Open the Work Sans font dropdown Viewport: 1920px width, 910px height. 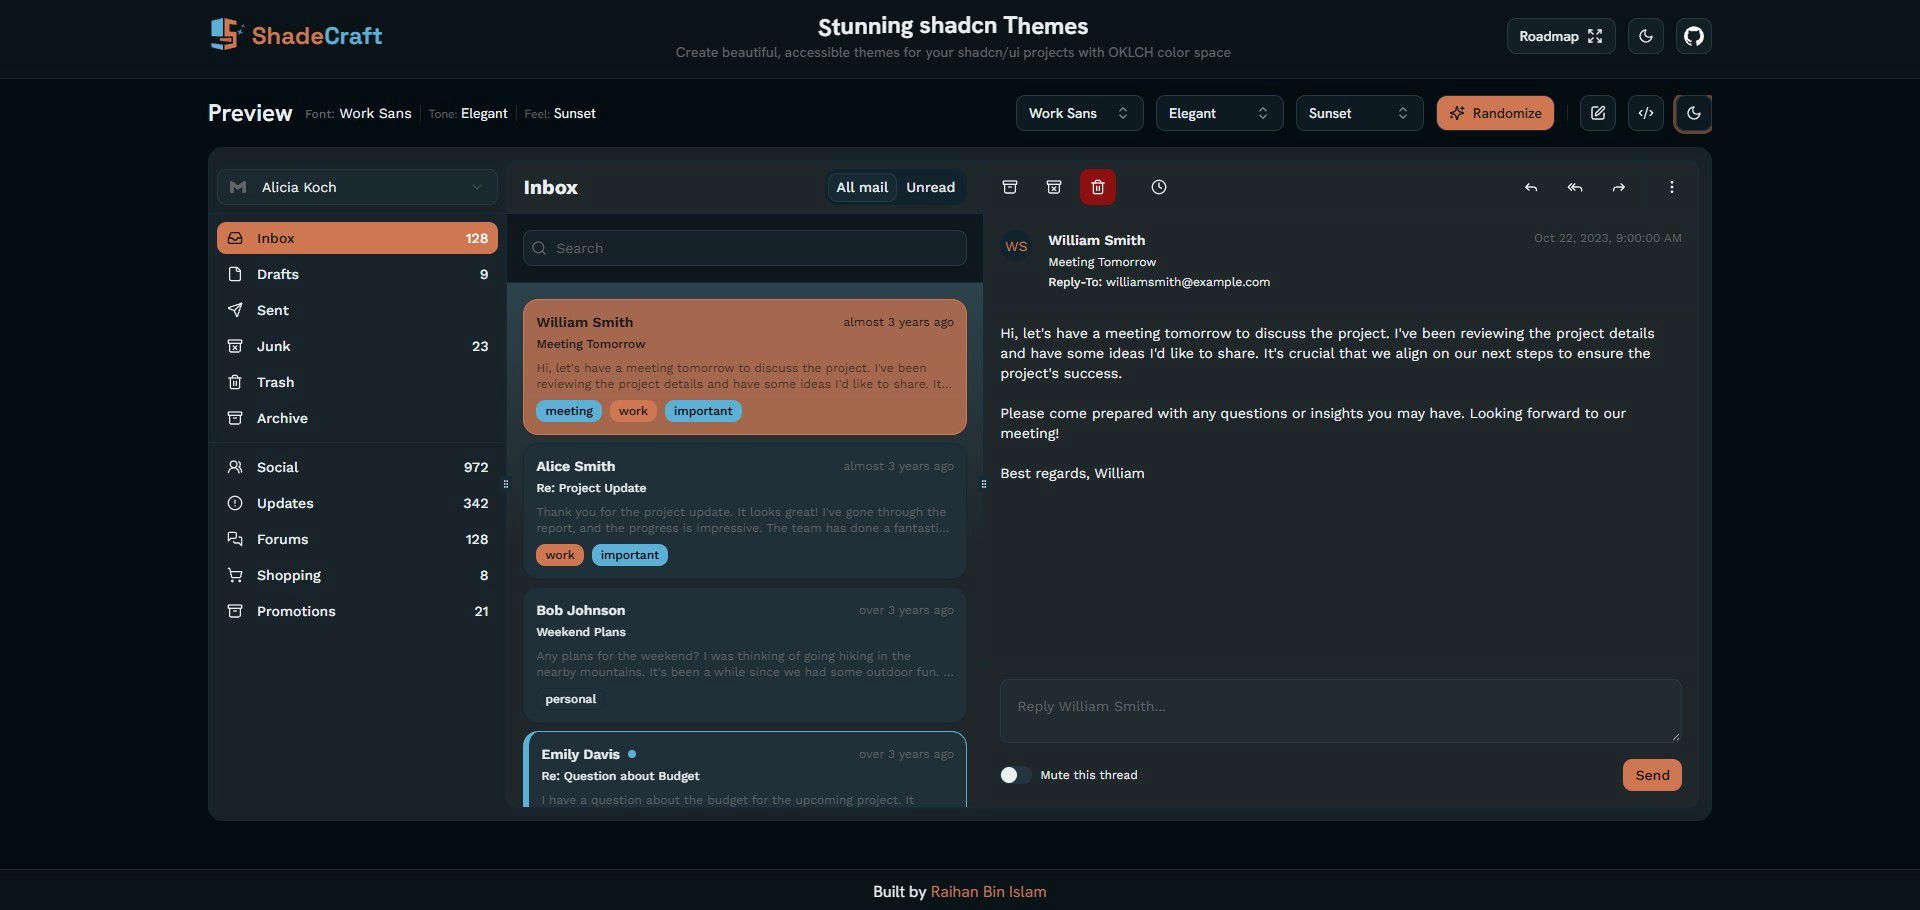pyautogui.click(x=1079, y=113)
